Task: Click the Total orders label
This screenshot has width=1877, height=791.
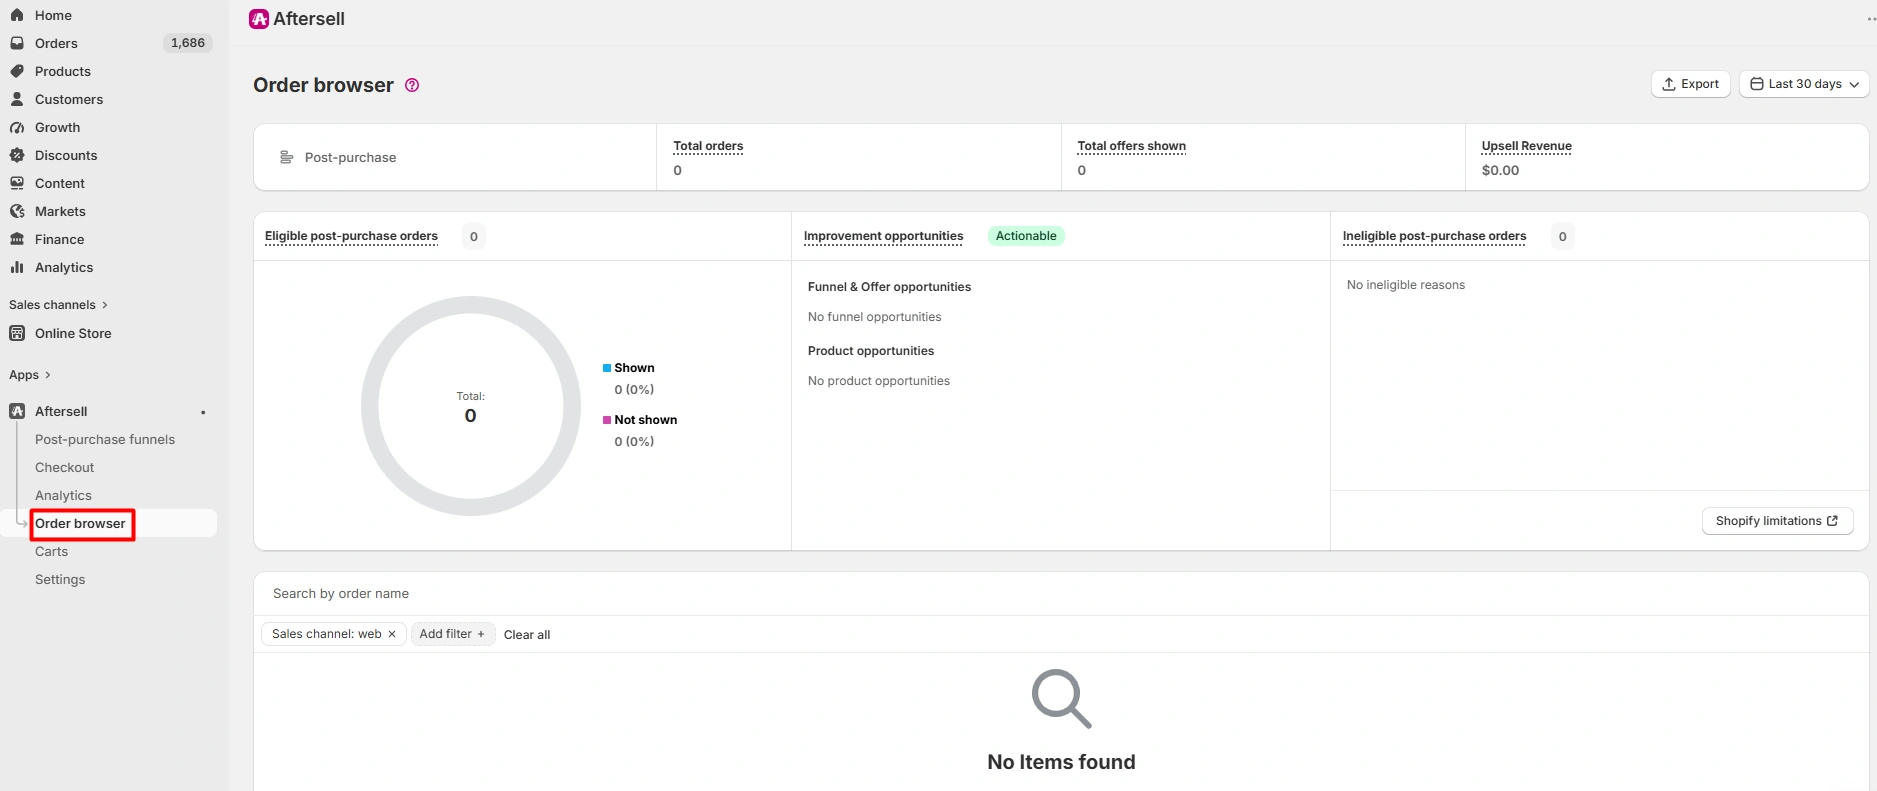Action: (708, 146)
